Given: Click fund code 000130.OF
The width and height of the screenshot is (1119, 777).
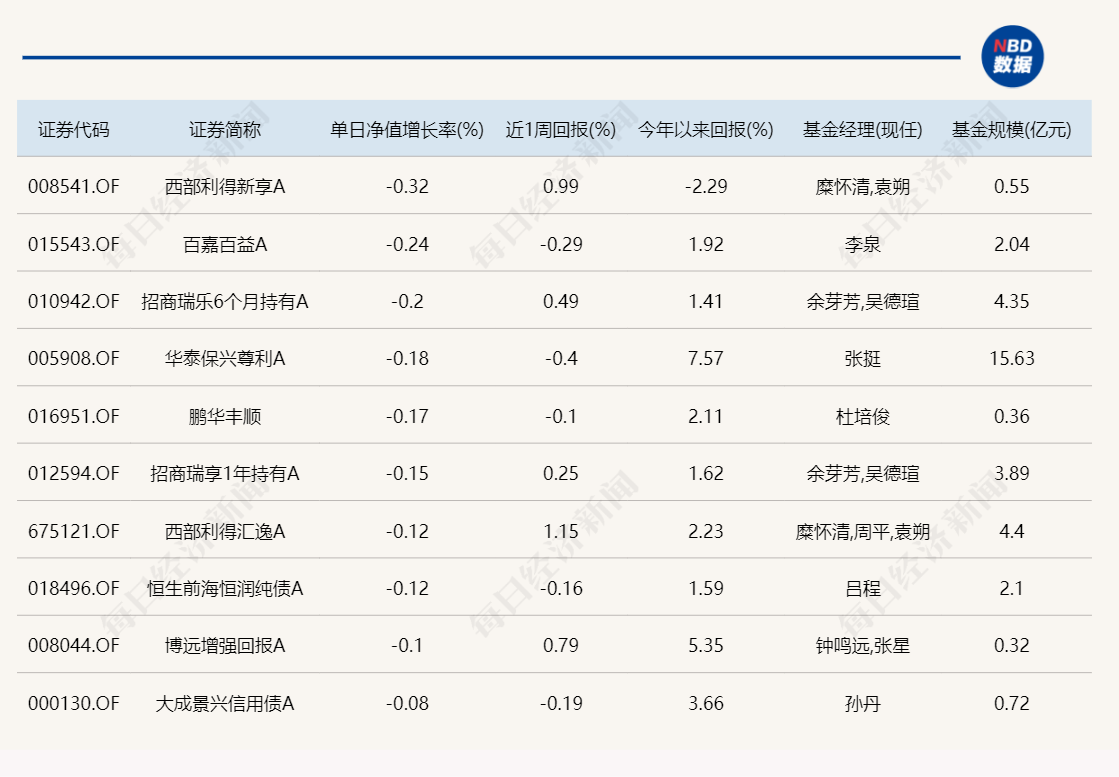Looking at the screenshot, I should [74, 704].
